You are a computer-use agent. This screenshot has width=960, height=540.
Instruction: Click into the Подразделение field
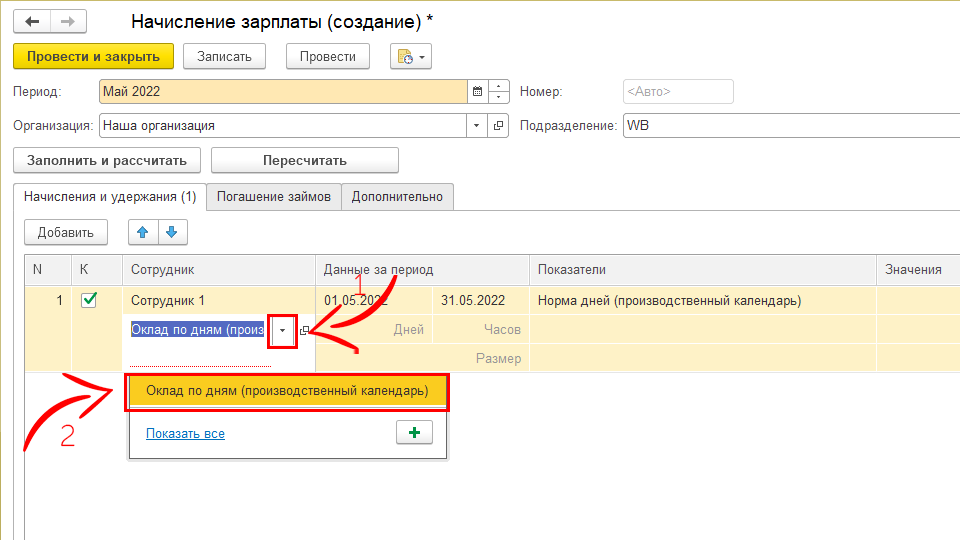tap(790, 126)
